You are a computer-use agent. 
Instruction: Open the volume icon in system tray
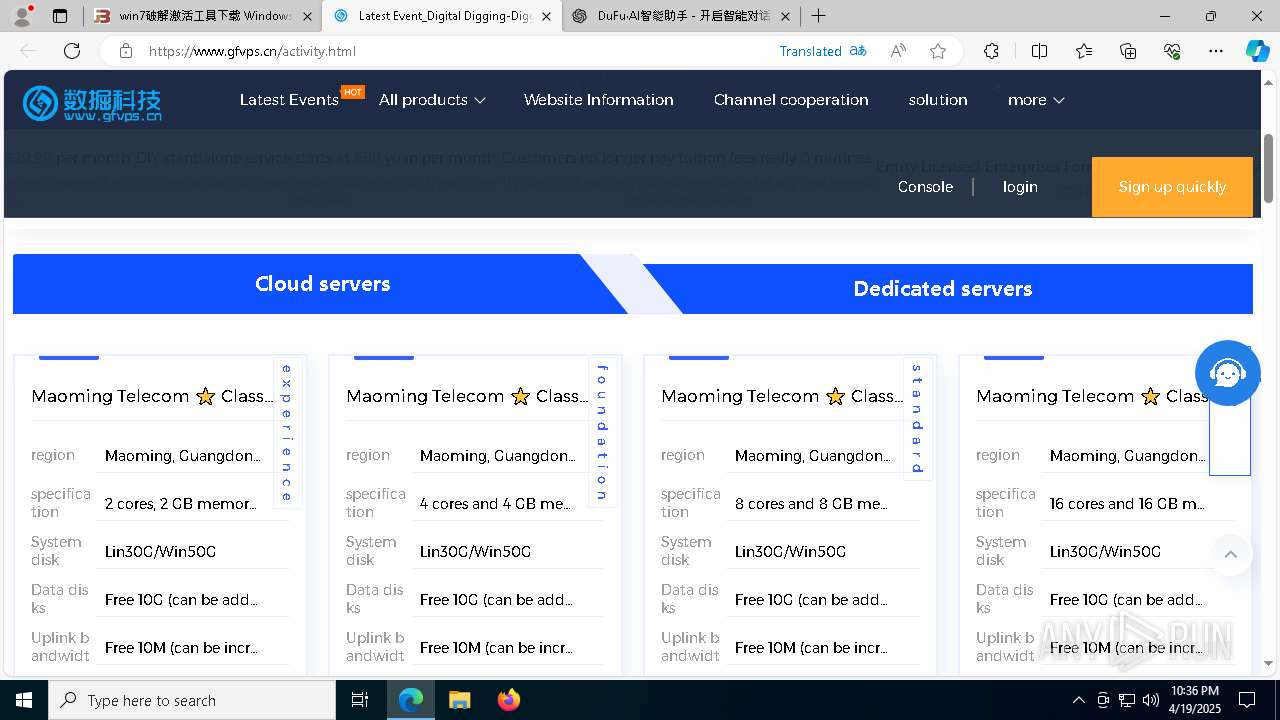[1151, 700]
